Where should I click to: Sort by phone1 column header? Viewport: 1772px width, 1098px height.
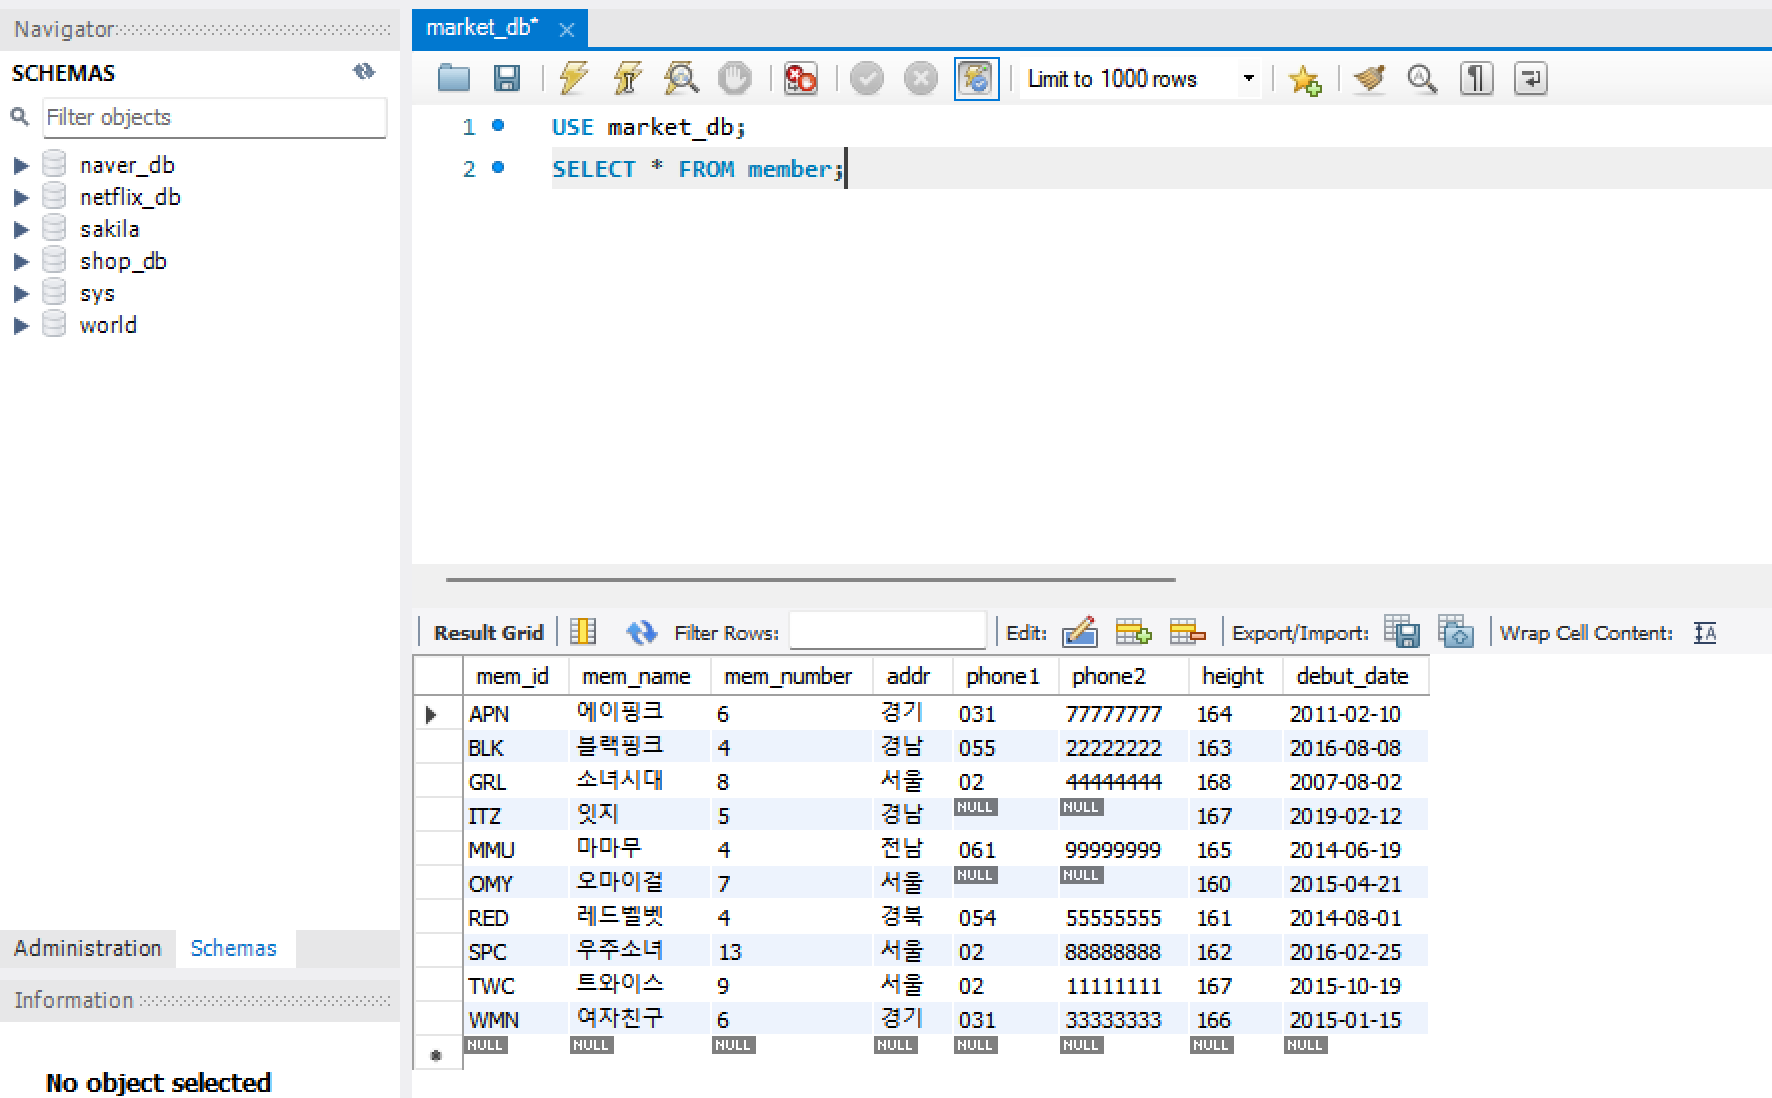(1005, 676)
